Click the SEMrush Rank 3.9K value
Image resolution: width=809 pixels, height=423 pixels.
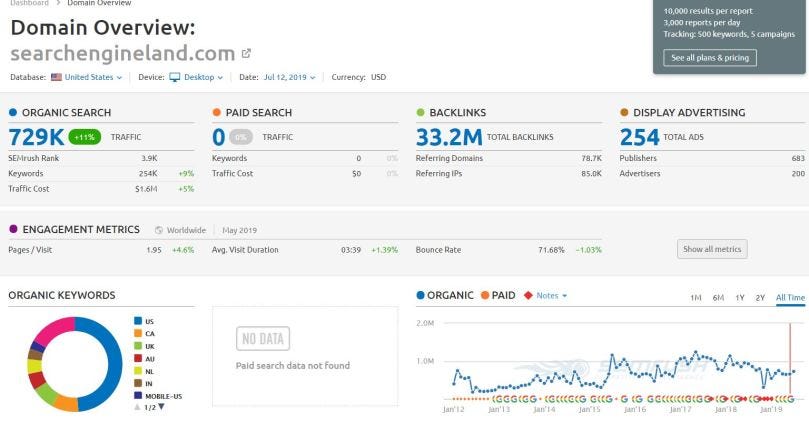150,158
